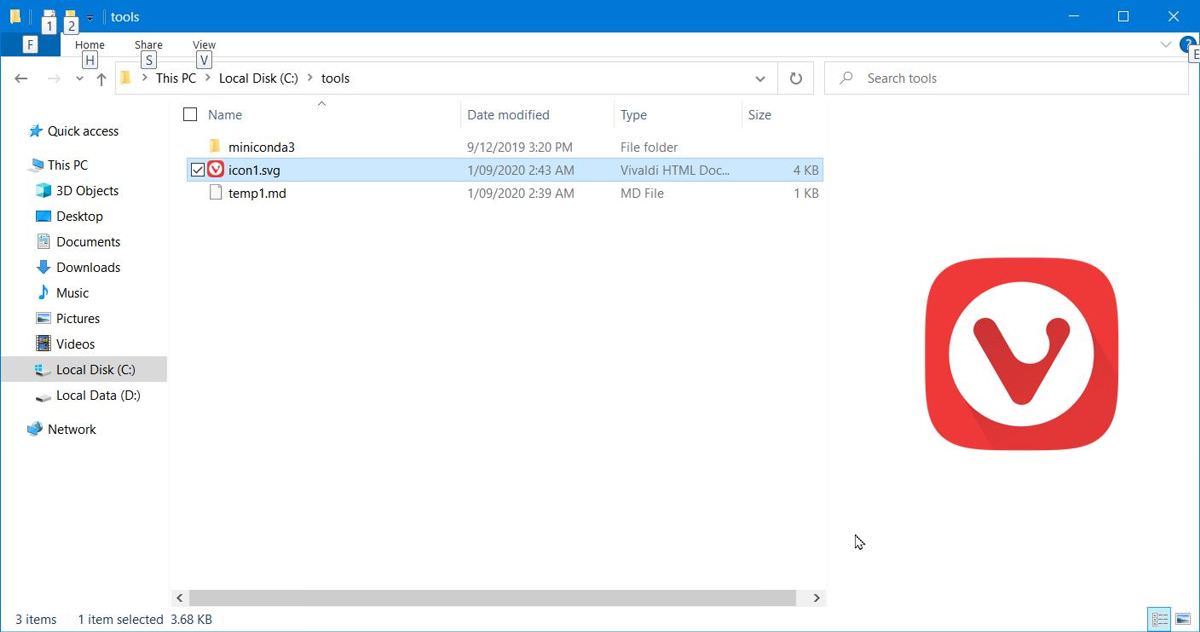
Task: Click the 3D Objects cube icon
Action: pos(43,190)
